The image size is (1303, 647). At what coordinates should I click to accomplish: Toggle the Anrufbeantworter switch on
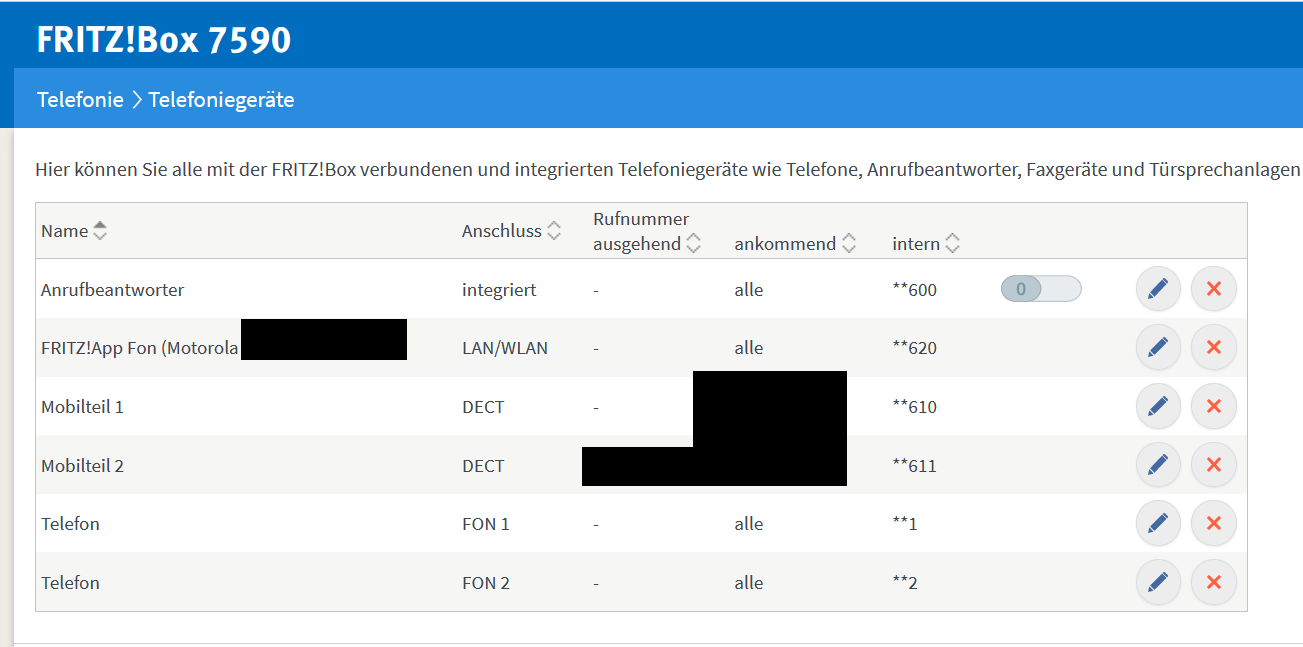pos(1041,289)
